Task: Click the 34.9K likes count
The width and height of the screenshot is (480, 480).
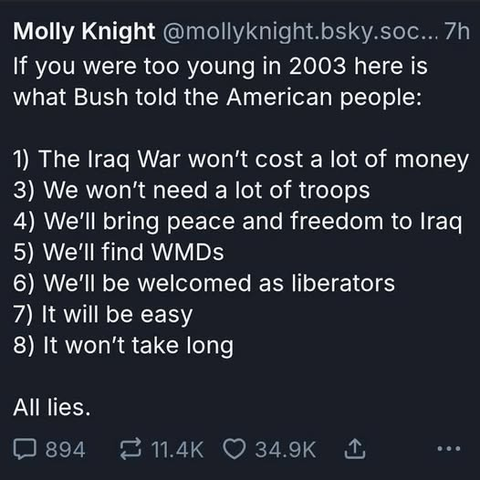Action: [x=285, y=449]
